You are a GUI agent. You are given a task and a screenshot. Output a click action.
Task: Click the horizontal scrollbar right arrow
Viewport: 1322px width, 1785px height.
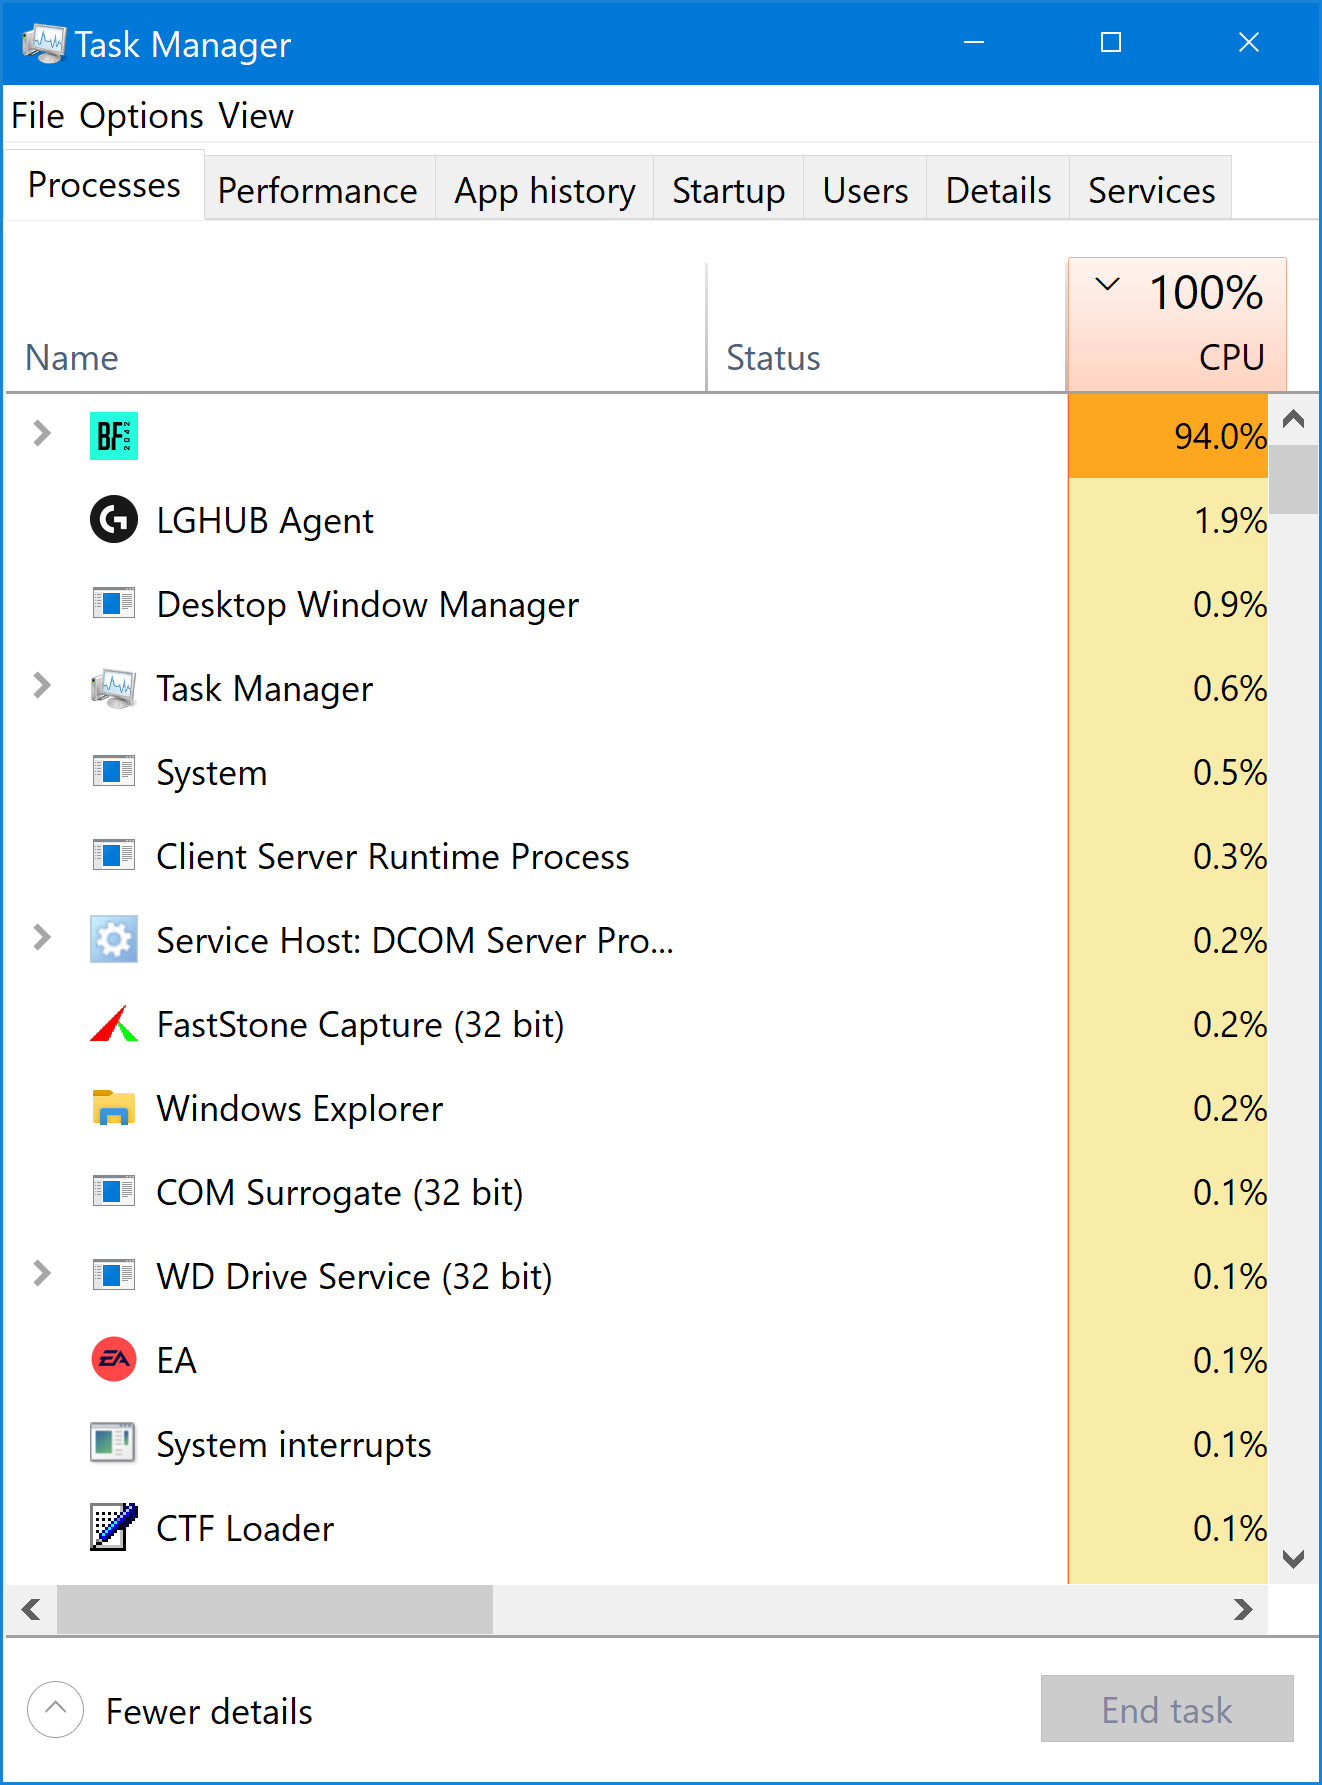1243,1609
